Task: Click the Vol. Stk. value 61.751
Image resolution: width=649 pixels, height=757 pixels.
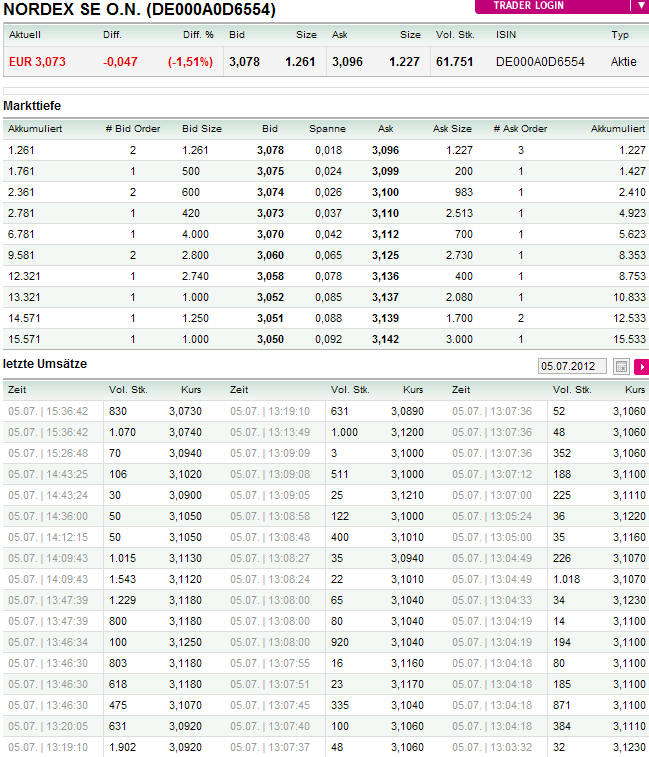Action: (x=454, y=62)
